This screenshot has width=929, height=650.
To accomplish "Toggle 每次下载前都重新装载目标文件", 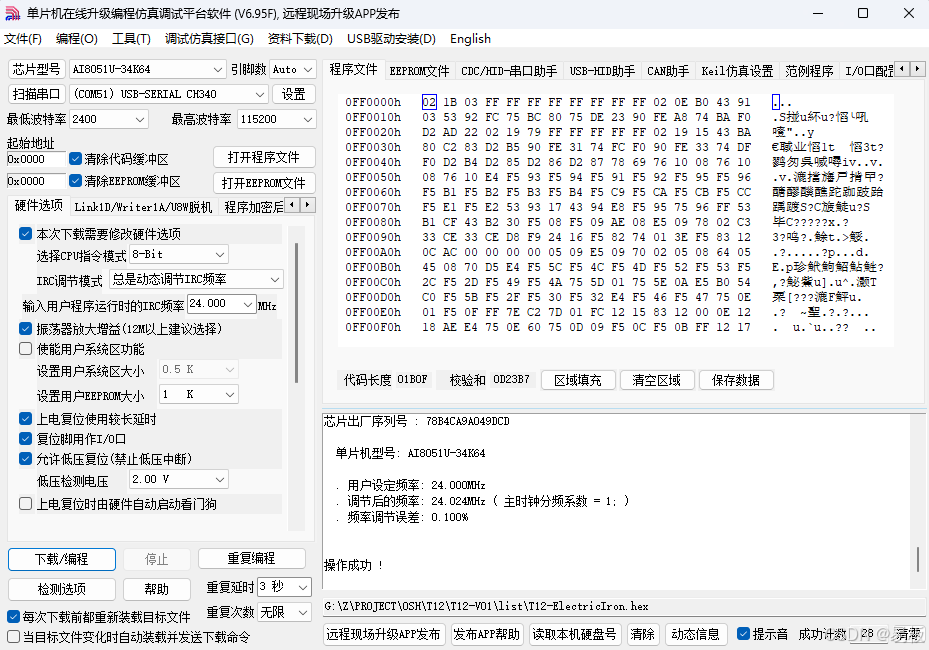I will pyautogui.click(x=14, y=617).
